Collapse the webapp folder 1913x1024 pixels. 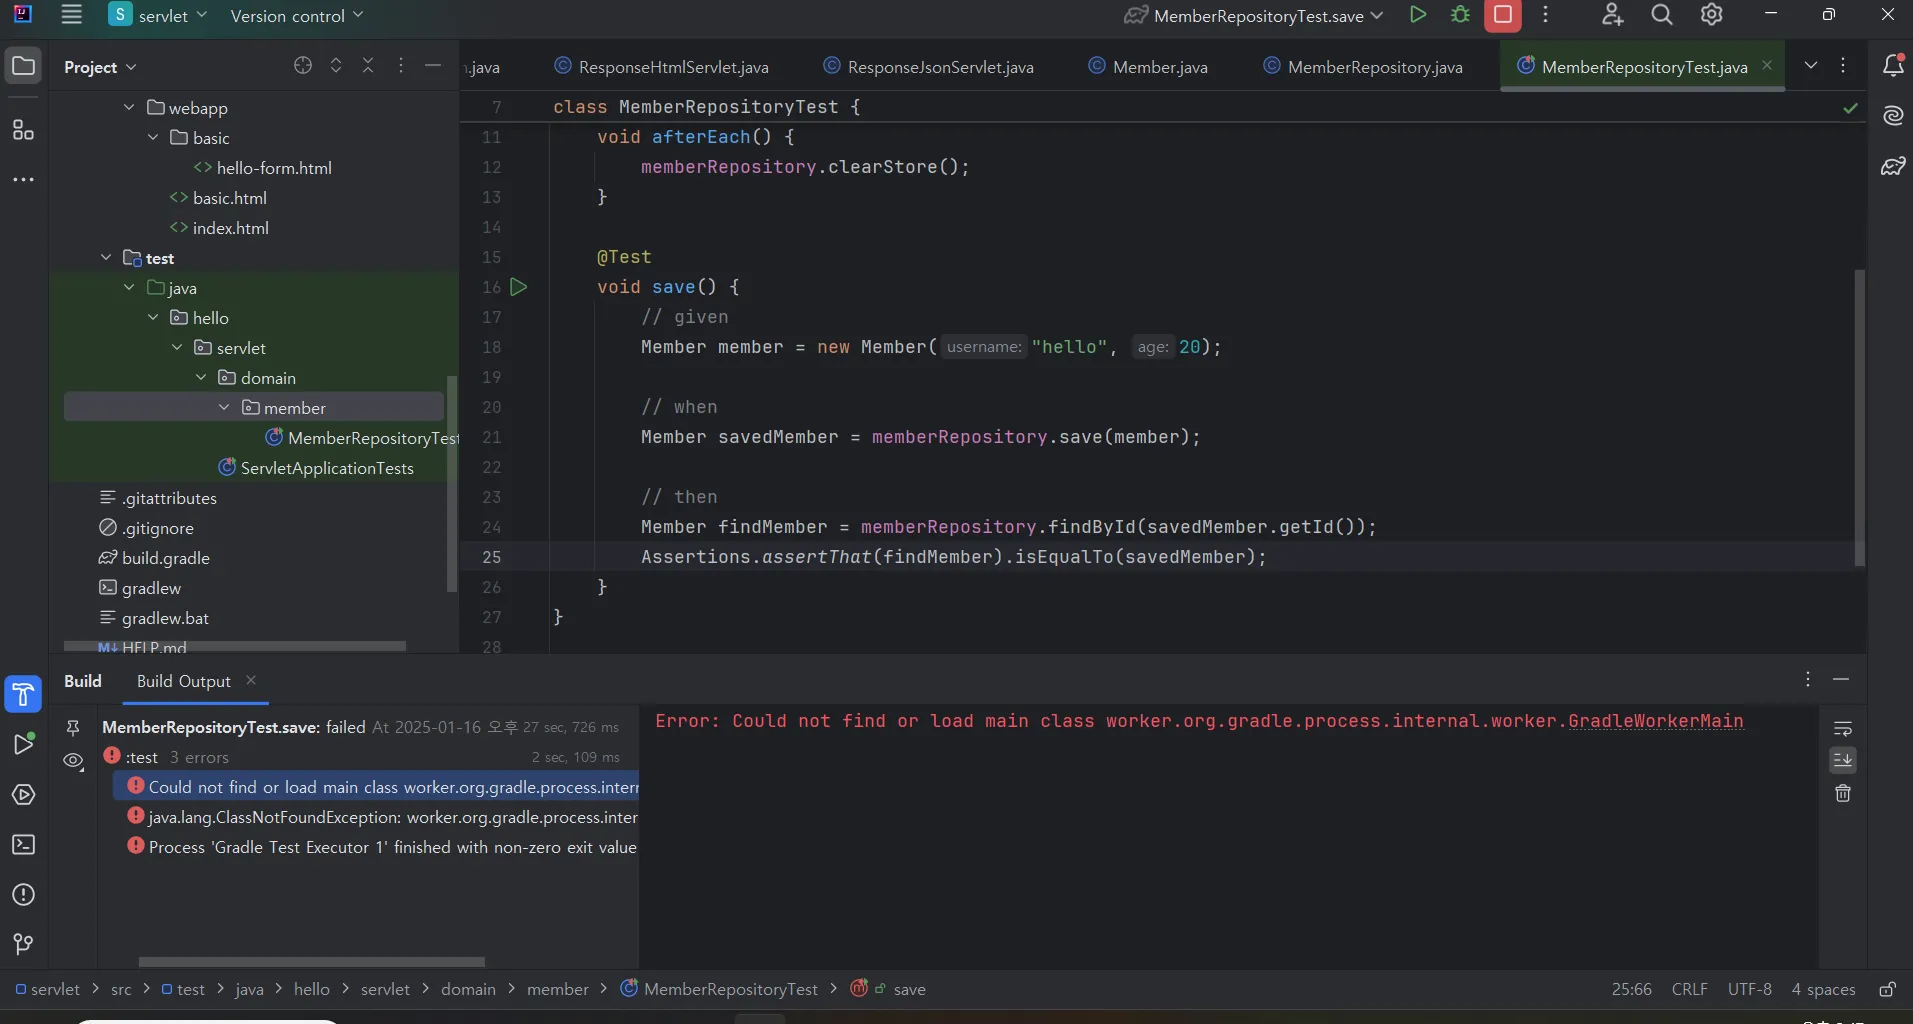(129, 107)
